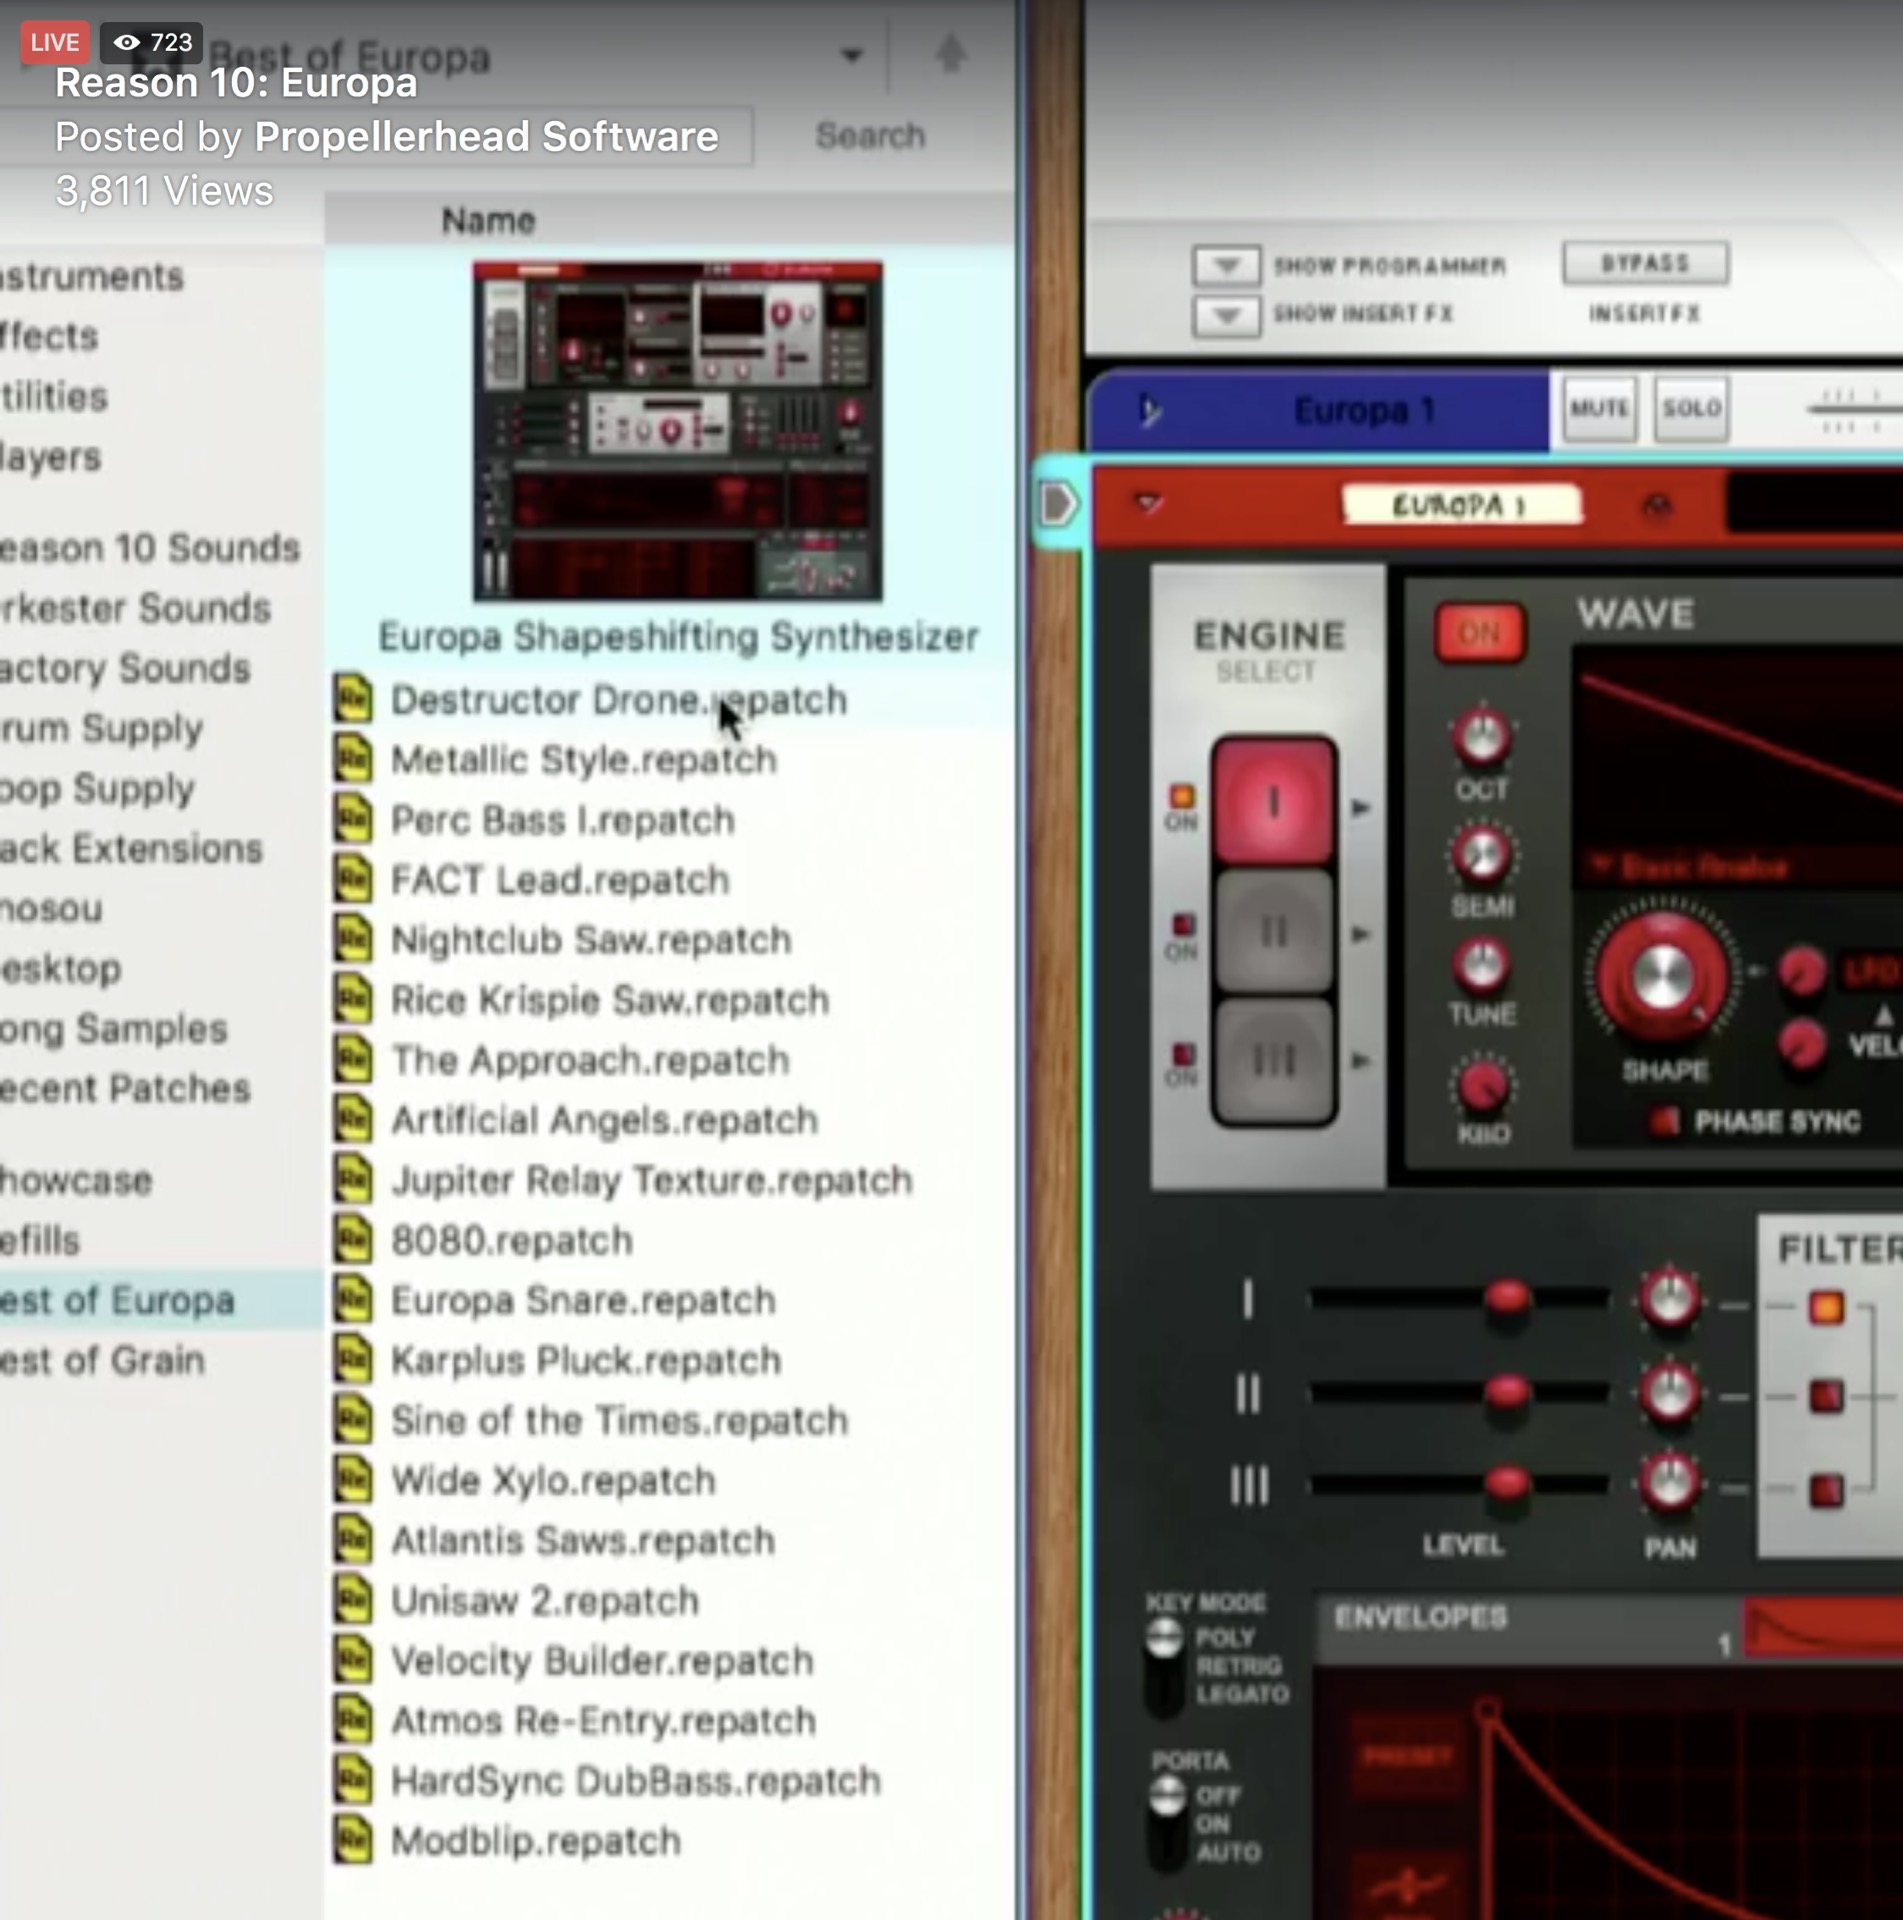
Task: Open the Engine I options arrow
Action: (x=1360, y=806)
